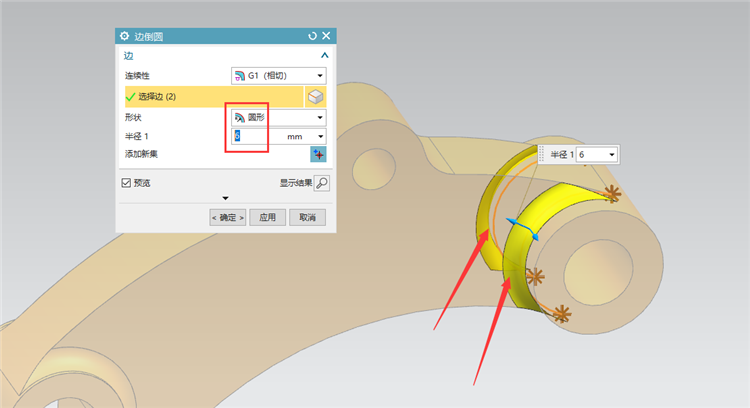Open the 连续性 G1 (相切) dropdown

[x=278, y=76]
